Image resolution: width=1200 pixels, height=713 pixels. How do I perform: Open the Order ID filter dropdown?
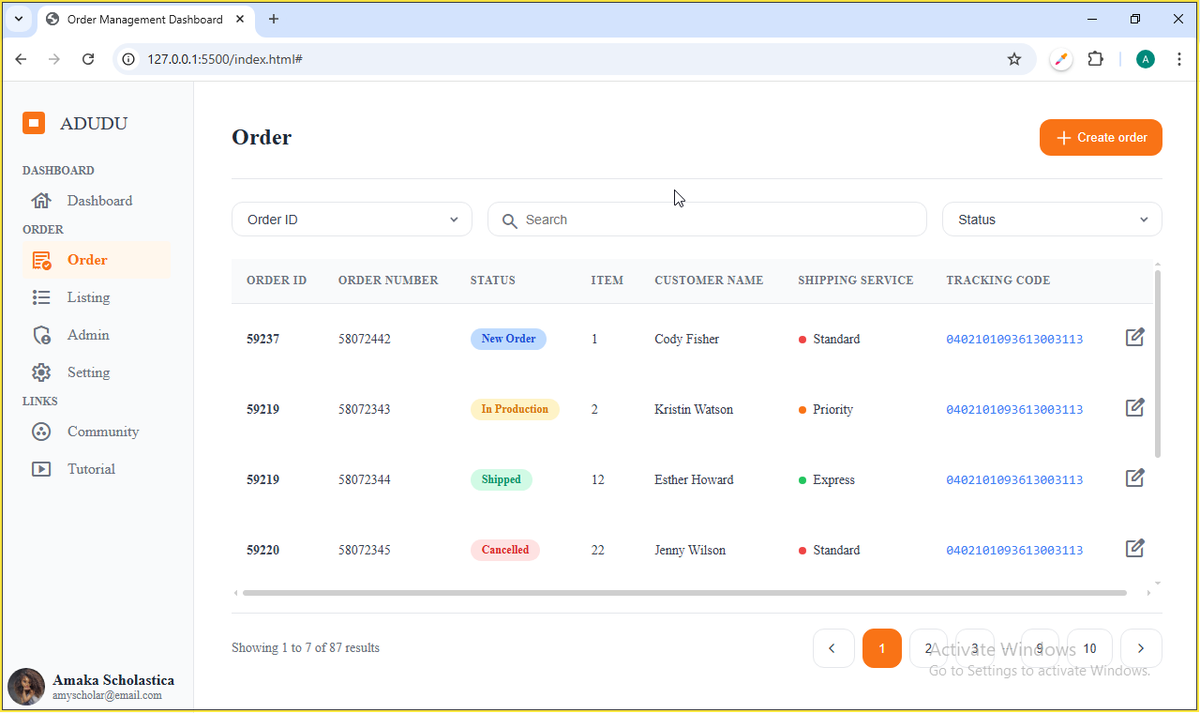[351, 219]
